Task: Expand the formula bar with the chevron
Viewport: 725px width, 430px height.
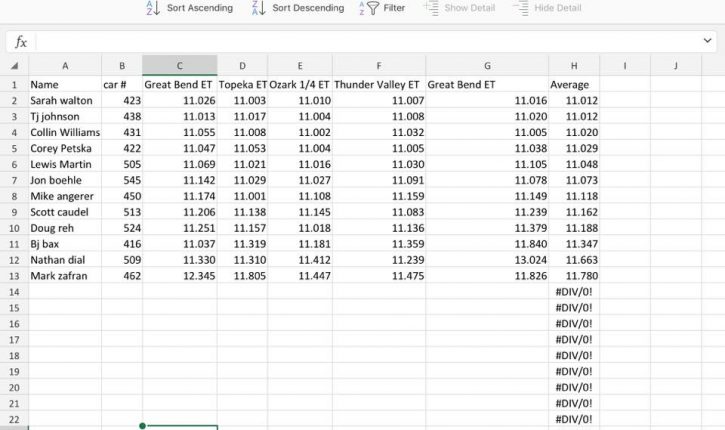Action: 707,42
